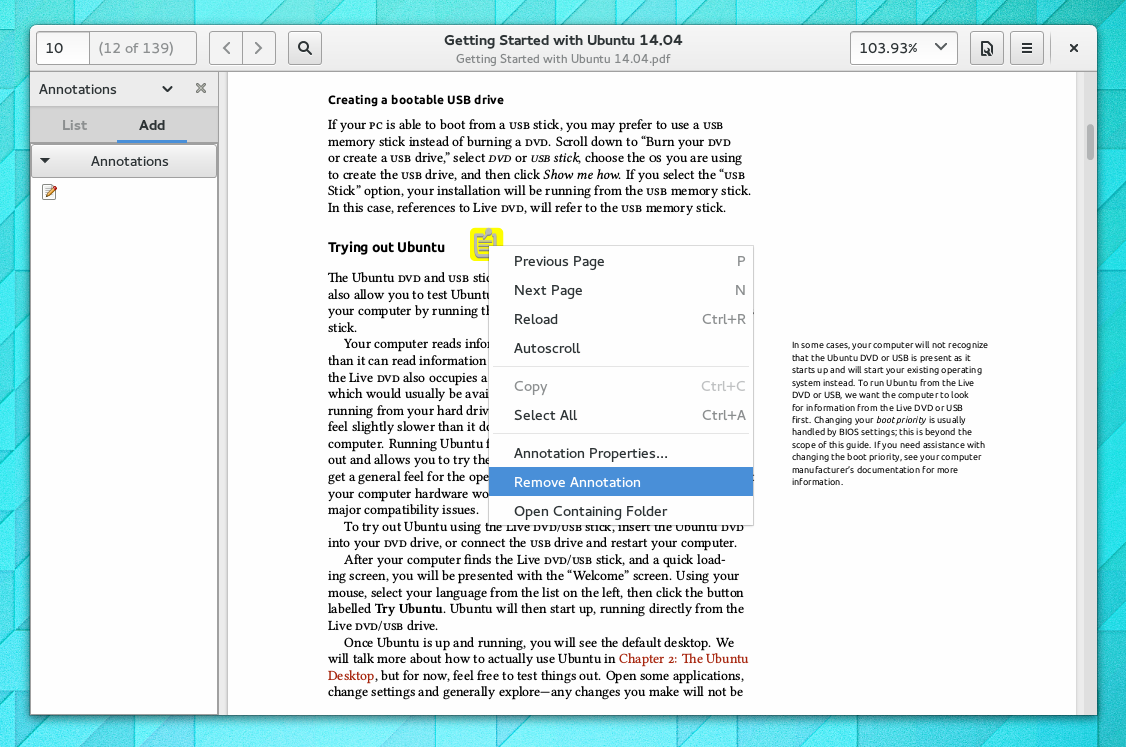Open the zoom level dropdown showing 103.93%

coord(903,47)
